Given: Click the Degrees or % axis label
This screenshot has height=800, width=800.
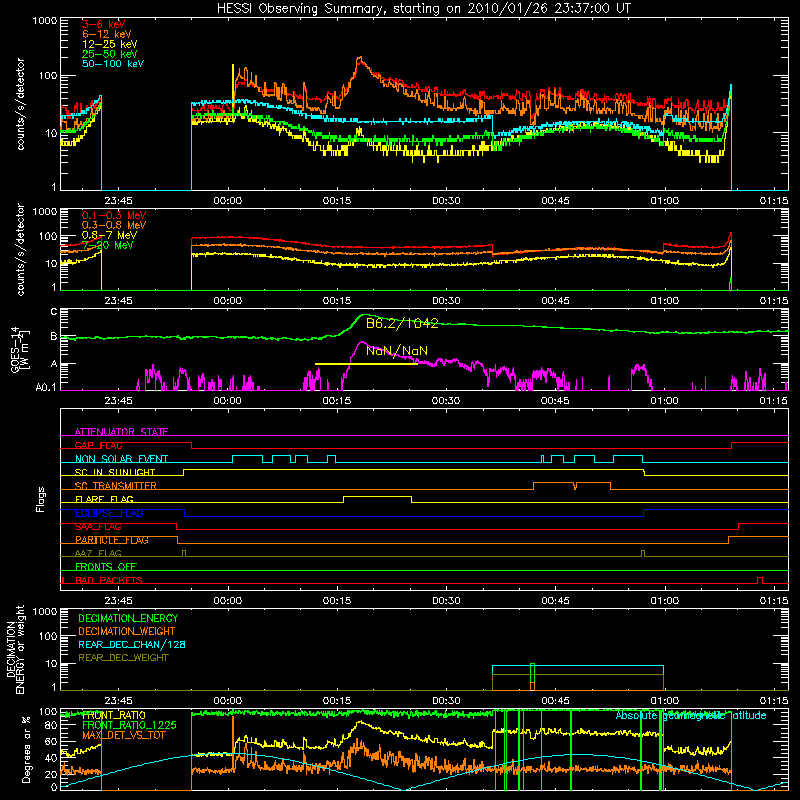Looking at the screenshot, I should (26, 749).
